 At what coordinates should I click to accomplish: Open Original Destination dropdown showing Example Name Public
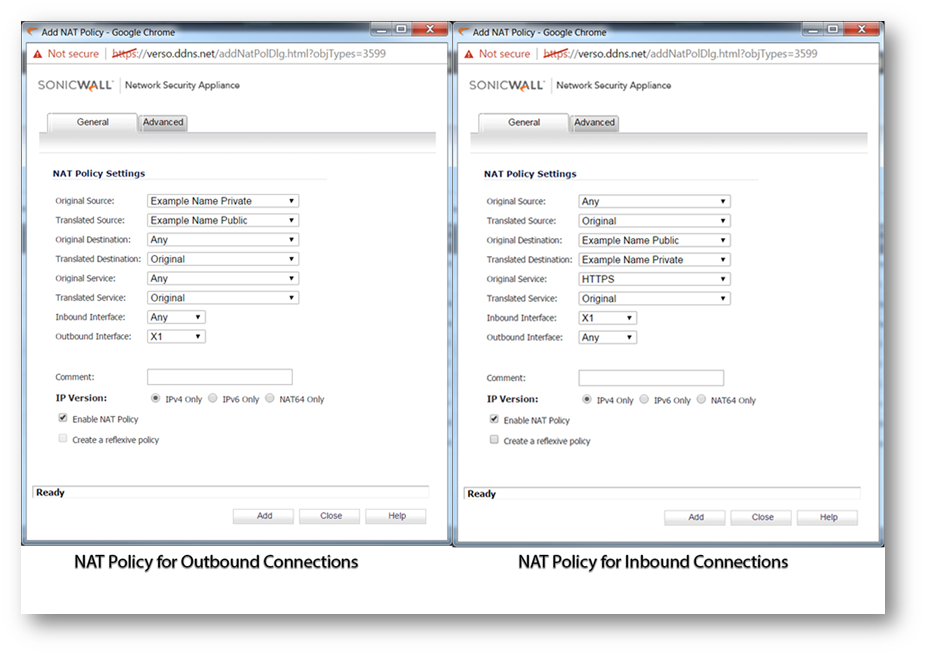654,241
